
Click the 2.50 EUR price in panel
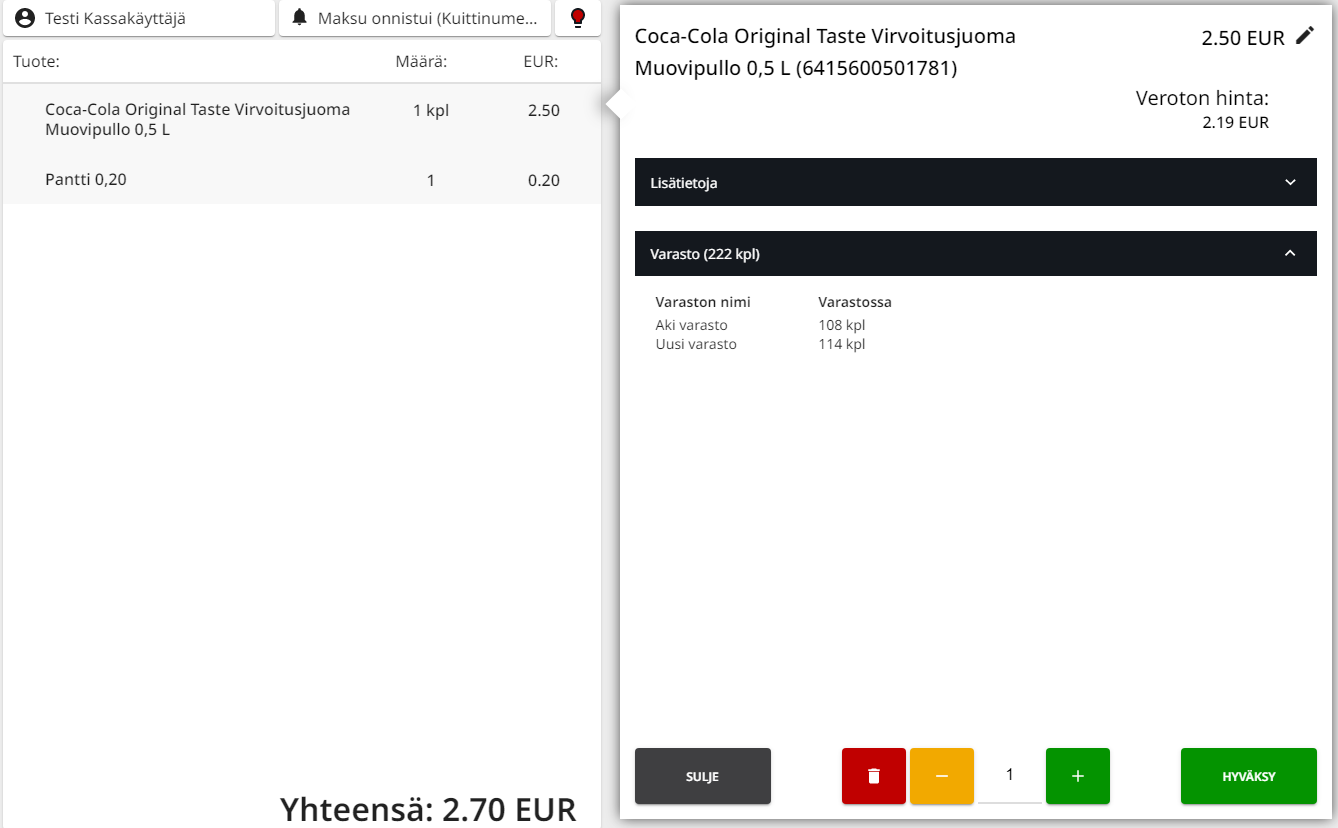[1242, 39]
